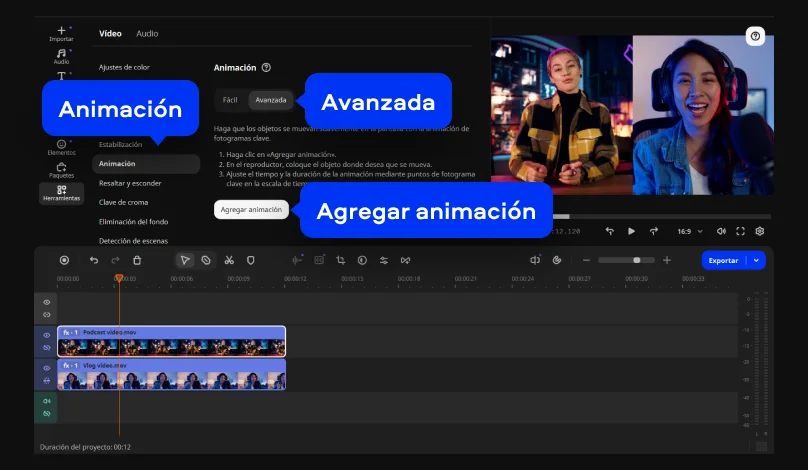808x470 pixels.
Task: Switch to the Audio tab
Action: pos(147,33)
